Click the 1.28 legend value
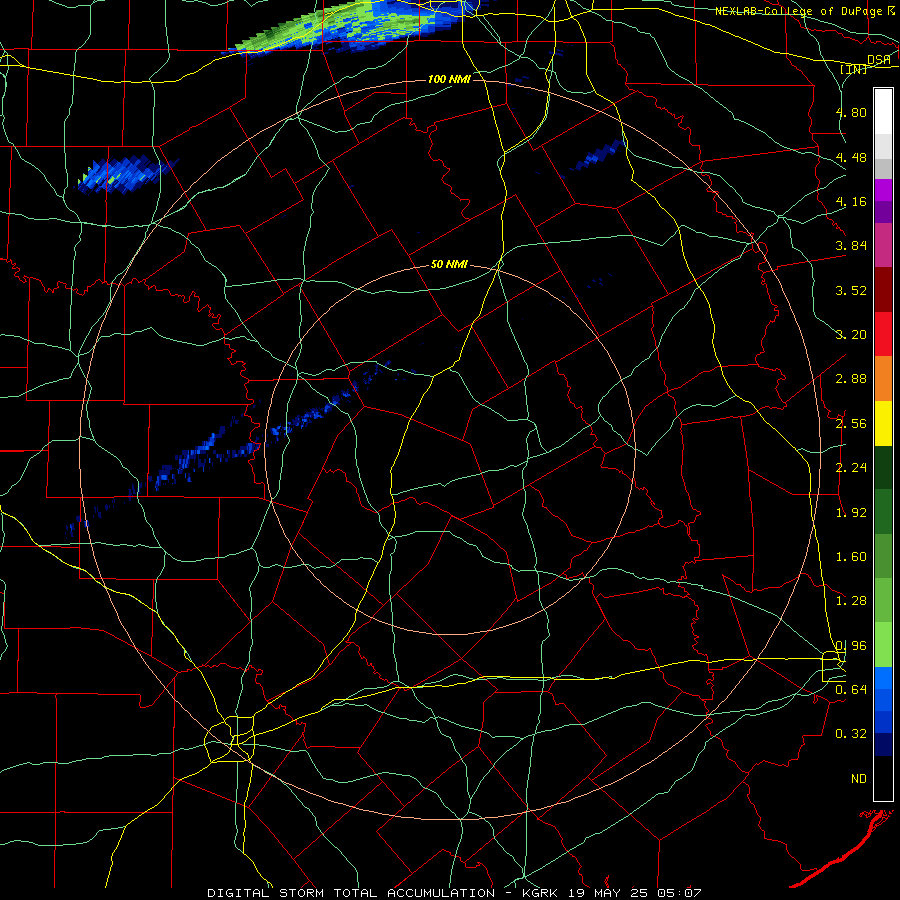900x900 pixels. pos(851,600)
